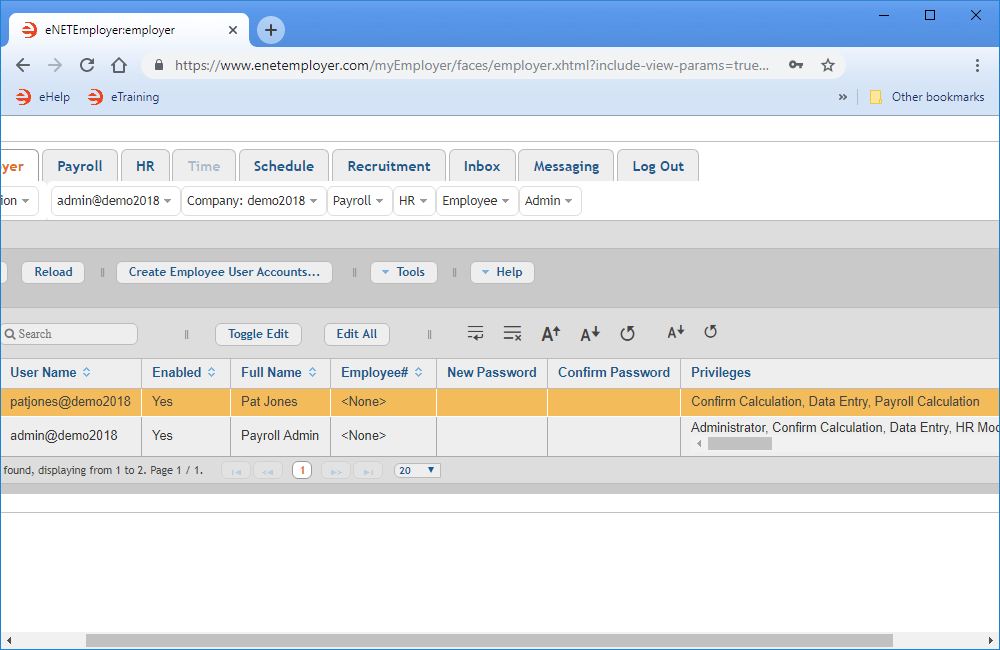Open the Company: demo2018 dropdown

click(x=253, y=201)
